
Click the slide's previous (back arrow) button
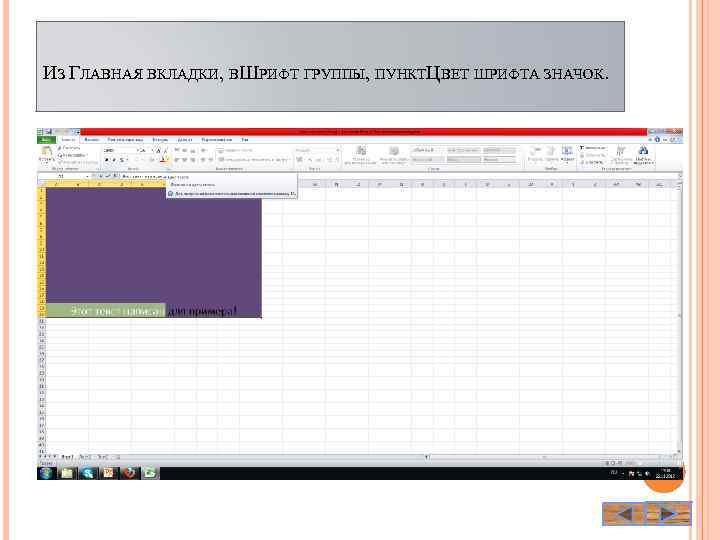coord(624,513)
